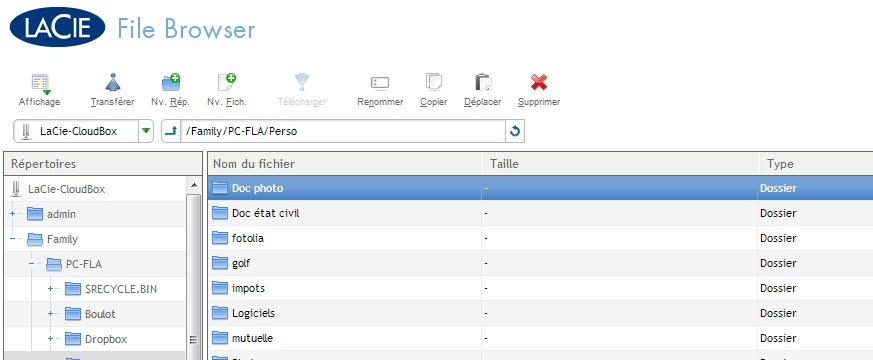The image size is (873, 360).
Task: Click the Doc état civil folder icon
Action: pos(220,213)
